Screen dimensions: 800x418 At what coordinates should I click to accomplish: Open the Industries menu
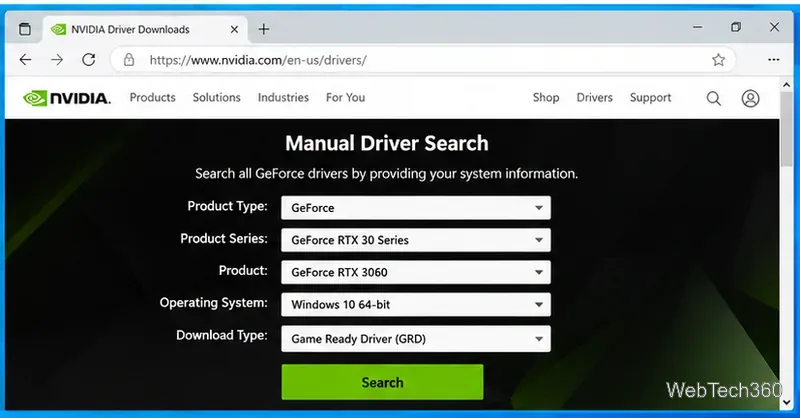pyautogui.click(x=283, y=97)
